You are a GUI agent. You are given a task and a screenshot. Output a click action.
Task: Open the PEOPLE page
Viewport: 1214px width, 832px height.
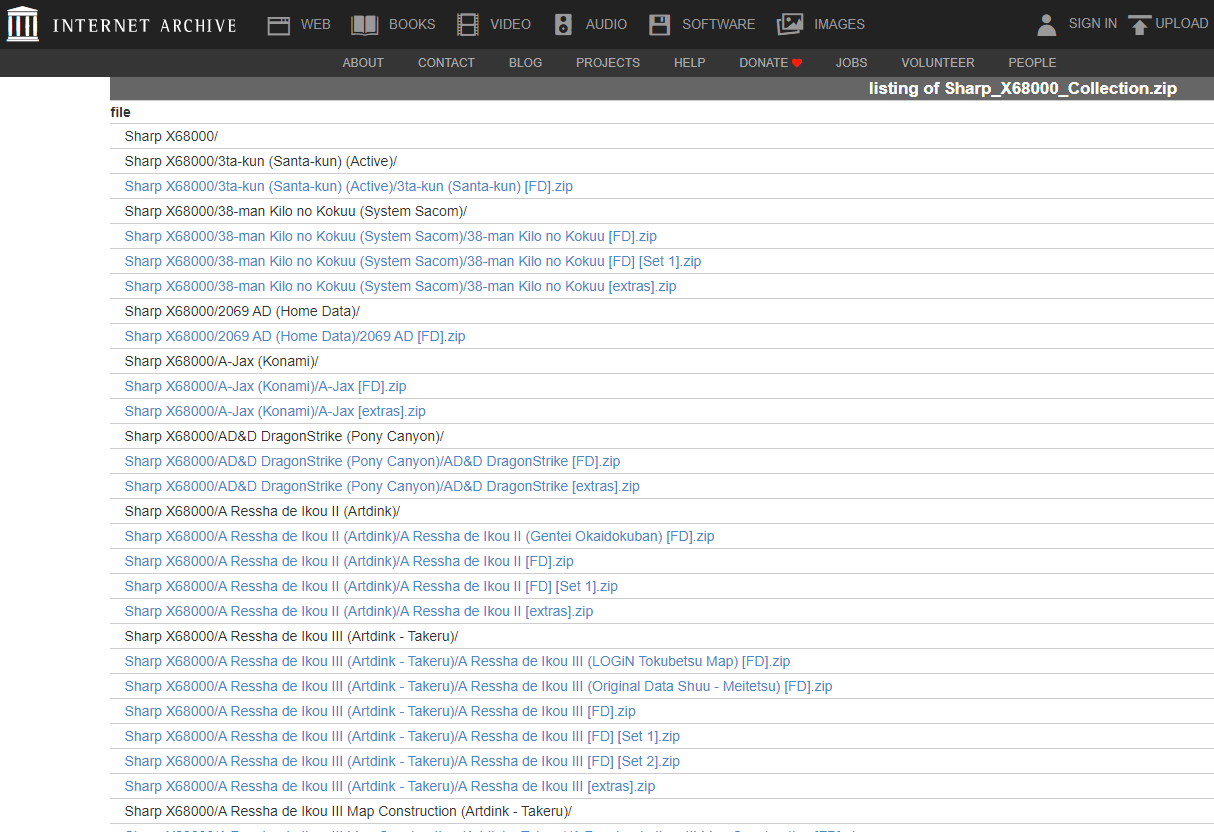coord(1032,62)
